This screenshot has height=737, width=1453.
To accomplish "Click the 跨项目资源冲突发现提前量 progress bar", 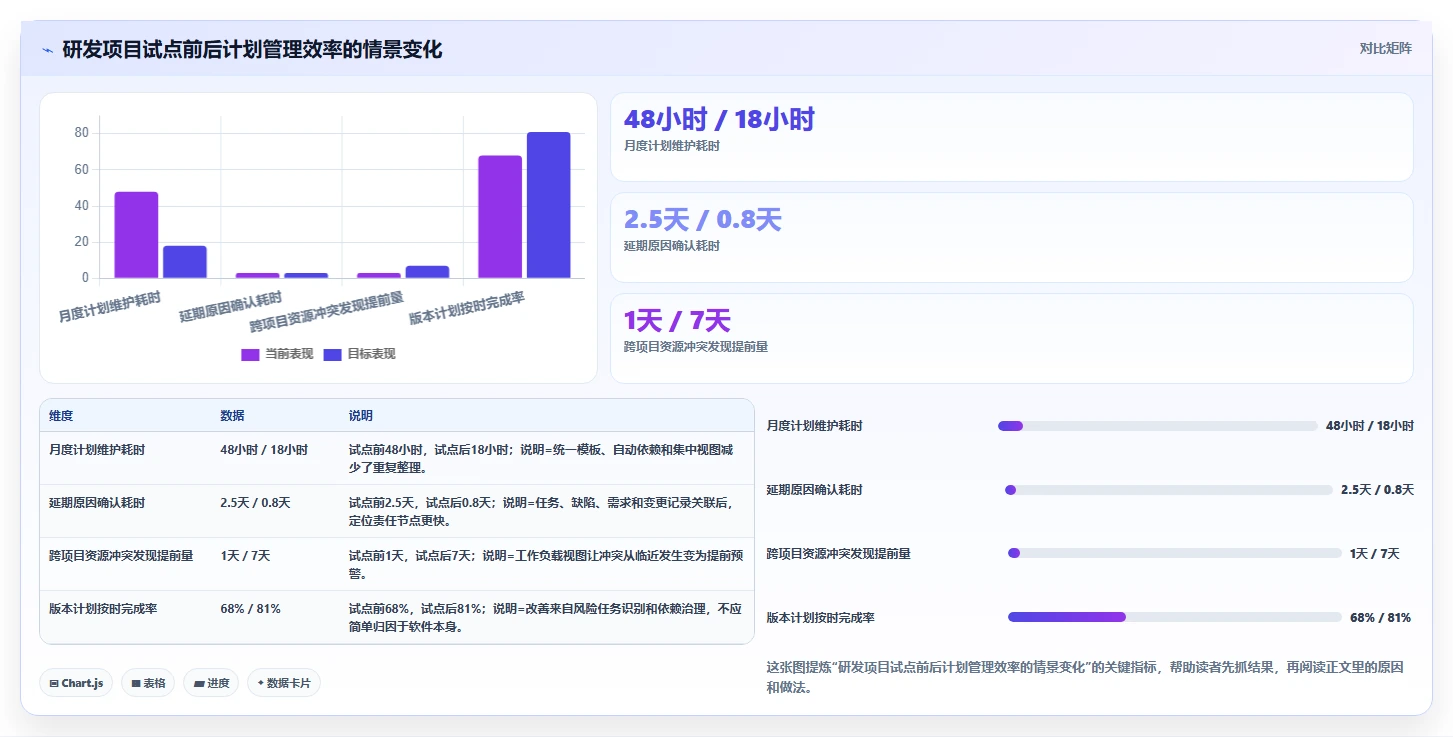I will [1174, 553].
